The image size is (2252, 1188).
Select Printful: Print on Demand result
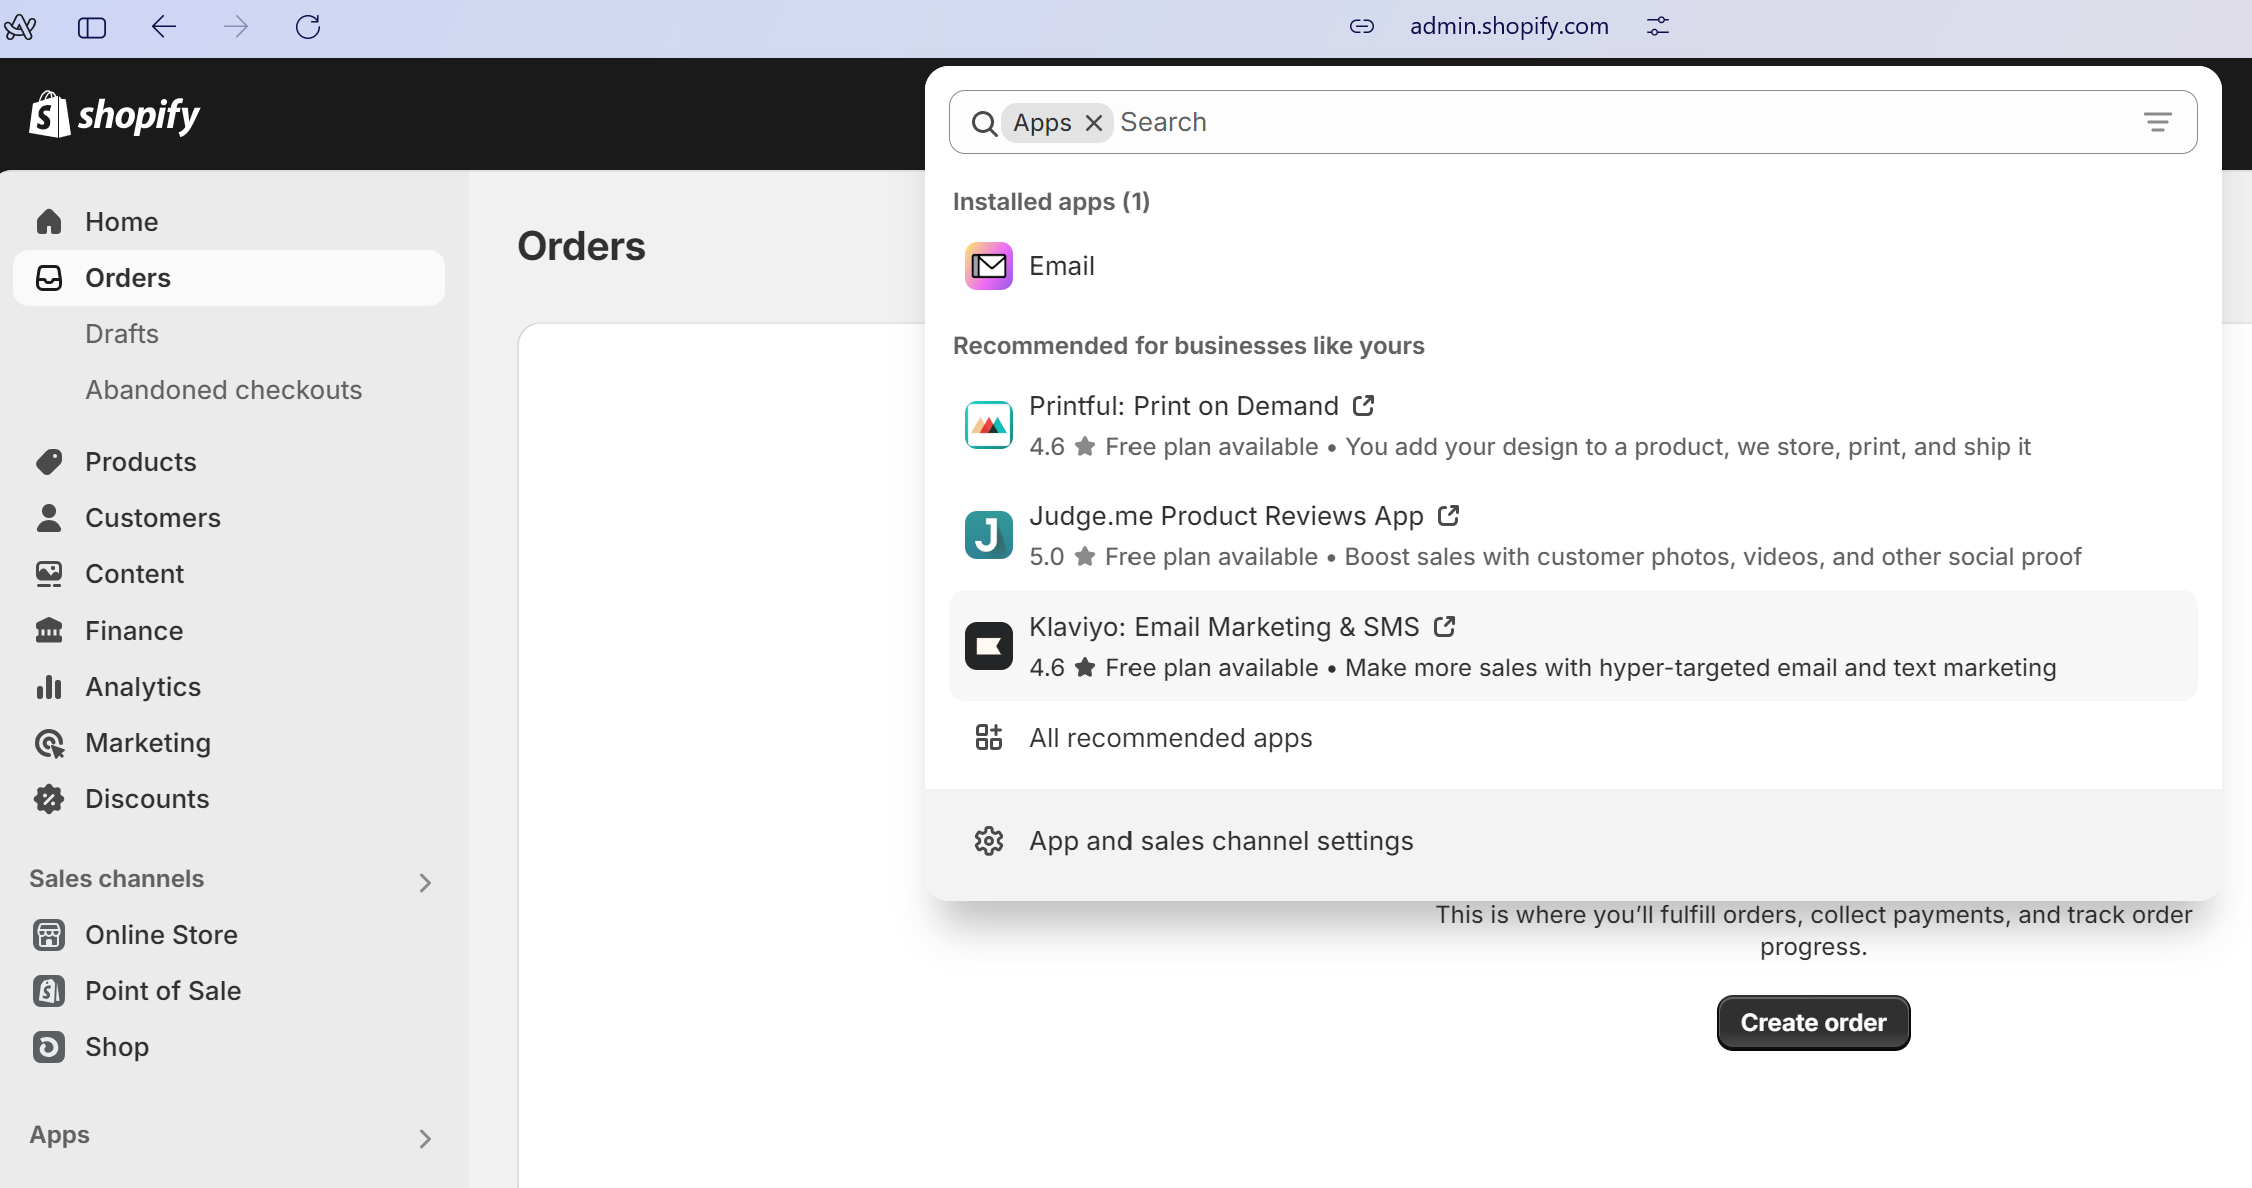tap(1573, 426)
